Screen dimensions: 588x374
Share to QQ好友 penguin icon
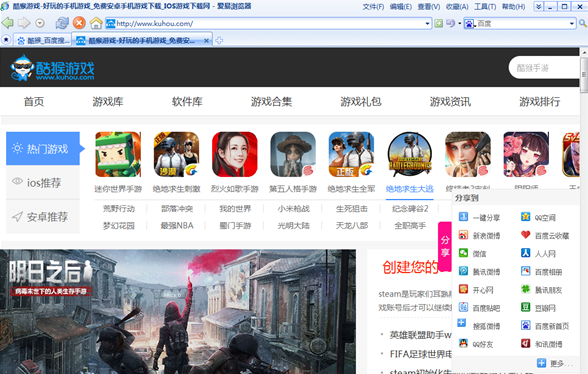(x=464, y=344)
